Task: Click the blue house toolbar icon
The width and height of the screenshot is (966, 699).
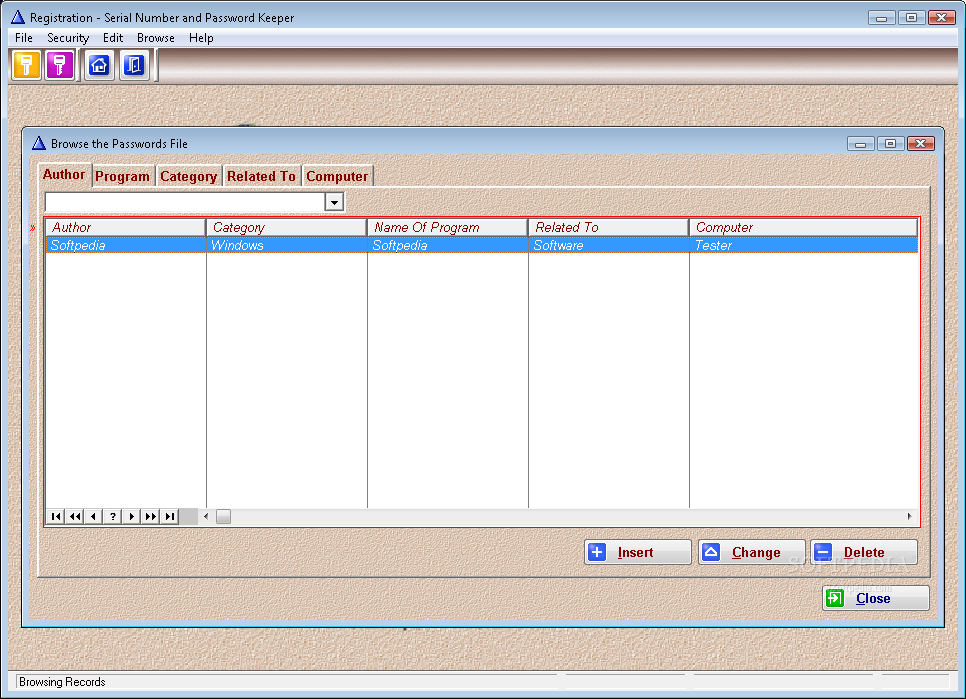Action: coord(99,65)
